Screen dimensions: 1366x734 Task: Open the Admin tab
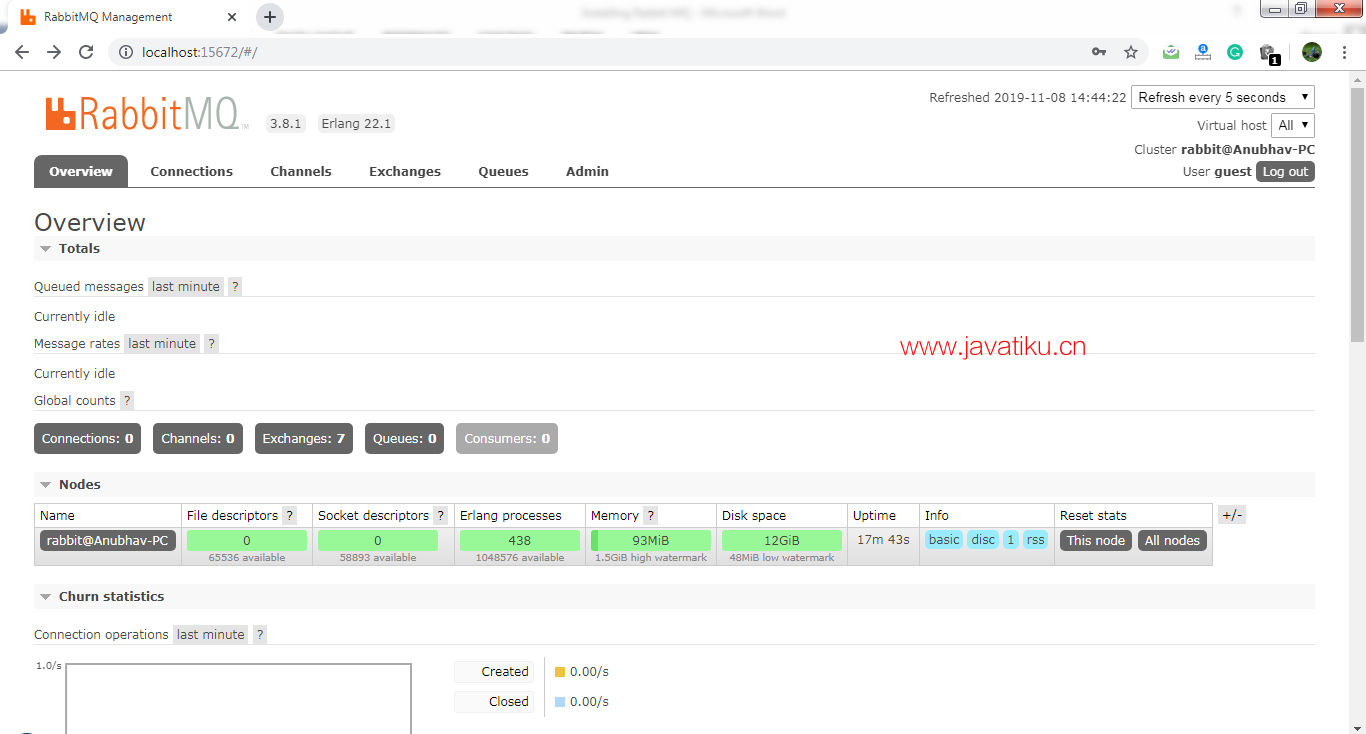[587, 171]
